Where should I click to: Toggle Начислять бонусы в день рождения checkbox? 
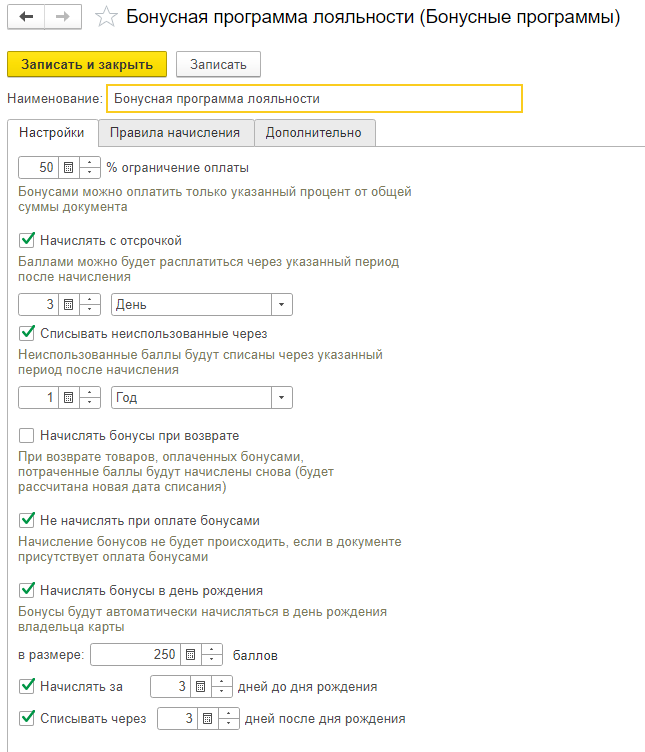coord(27,590)
